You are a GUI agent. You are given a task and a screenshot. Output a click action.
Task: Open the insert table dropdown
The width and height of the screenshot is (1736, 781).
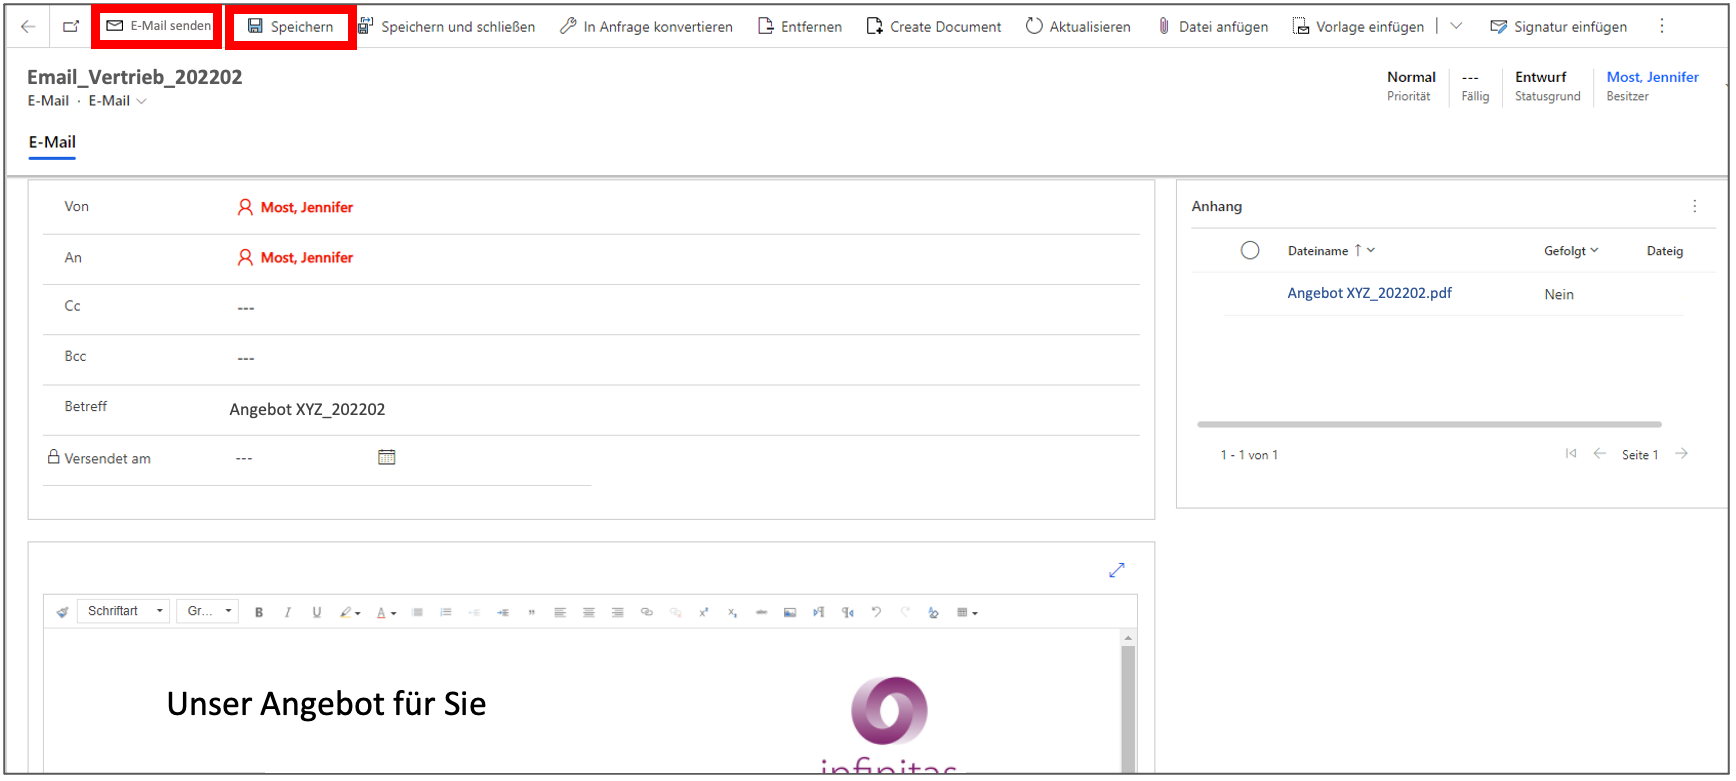pos(967,612)
